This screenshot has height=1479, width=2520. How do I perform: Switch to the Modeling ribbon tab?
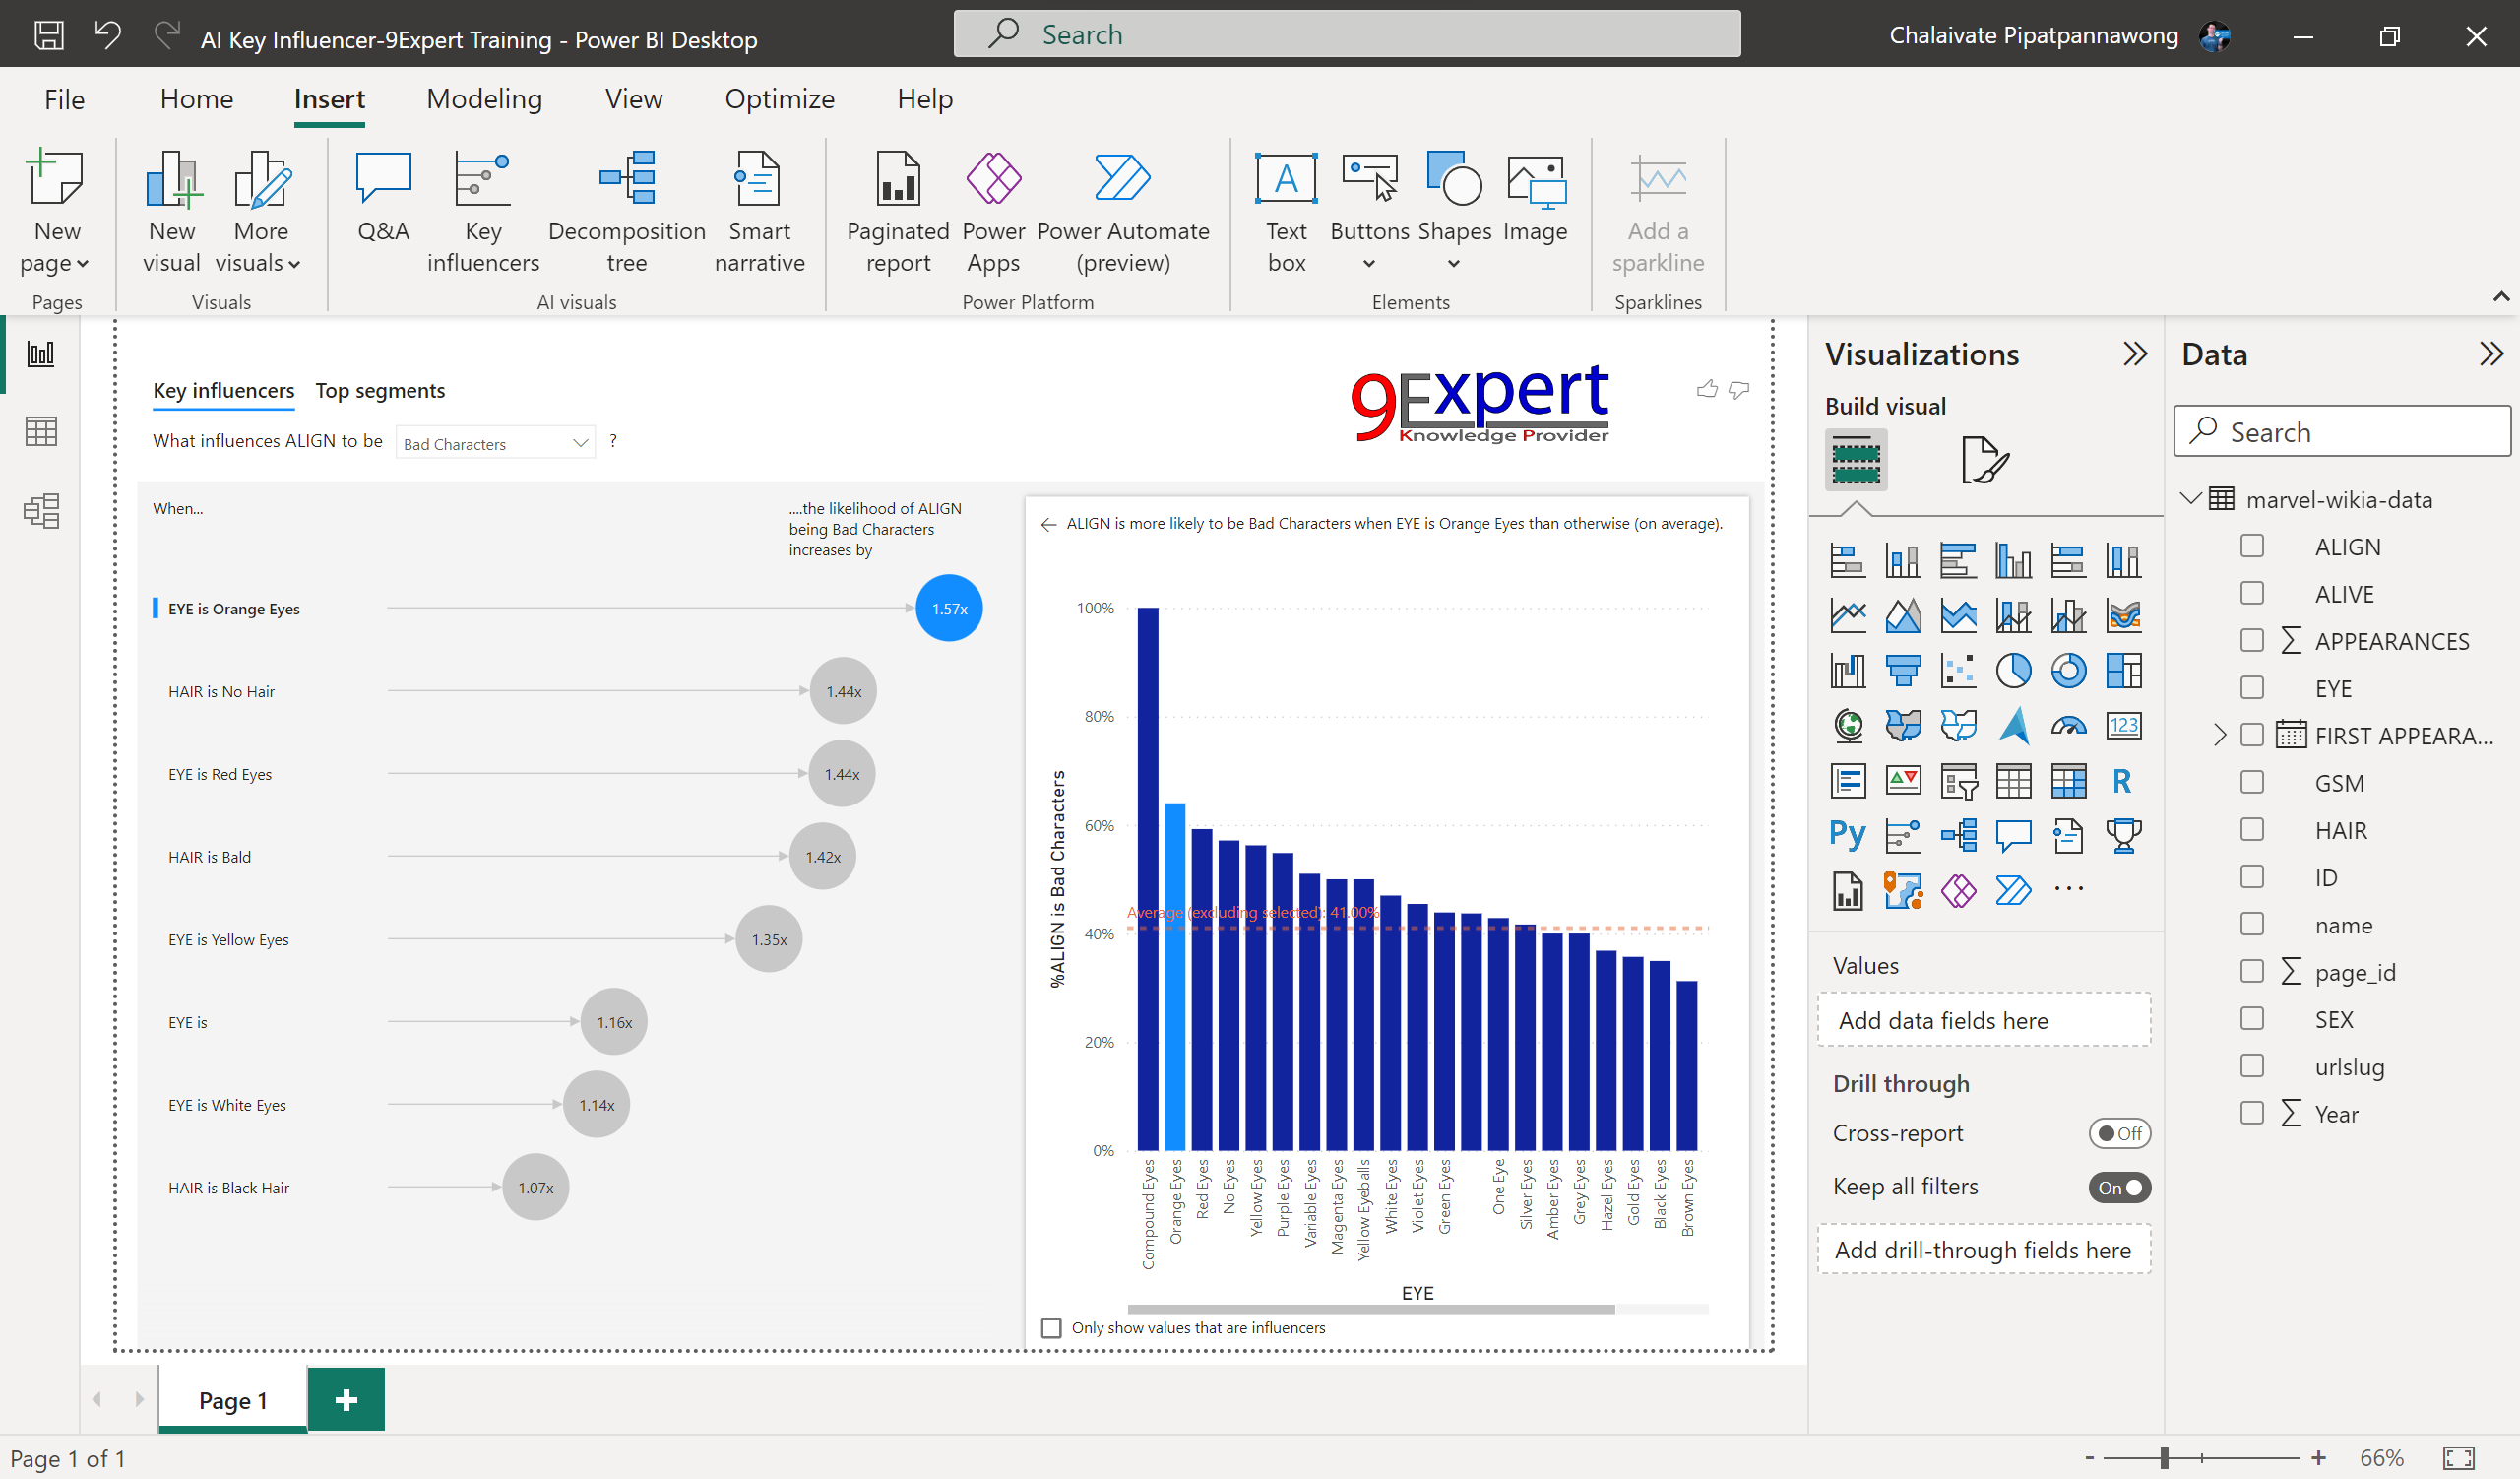coord(484,99)
